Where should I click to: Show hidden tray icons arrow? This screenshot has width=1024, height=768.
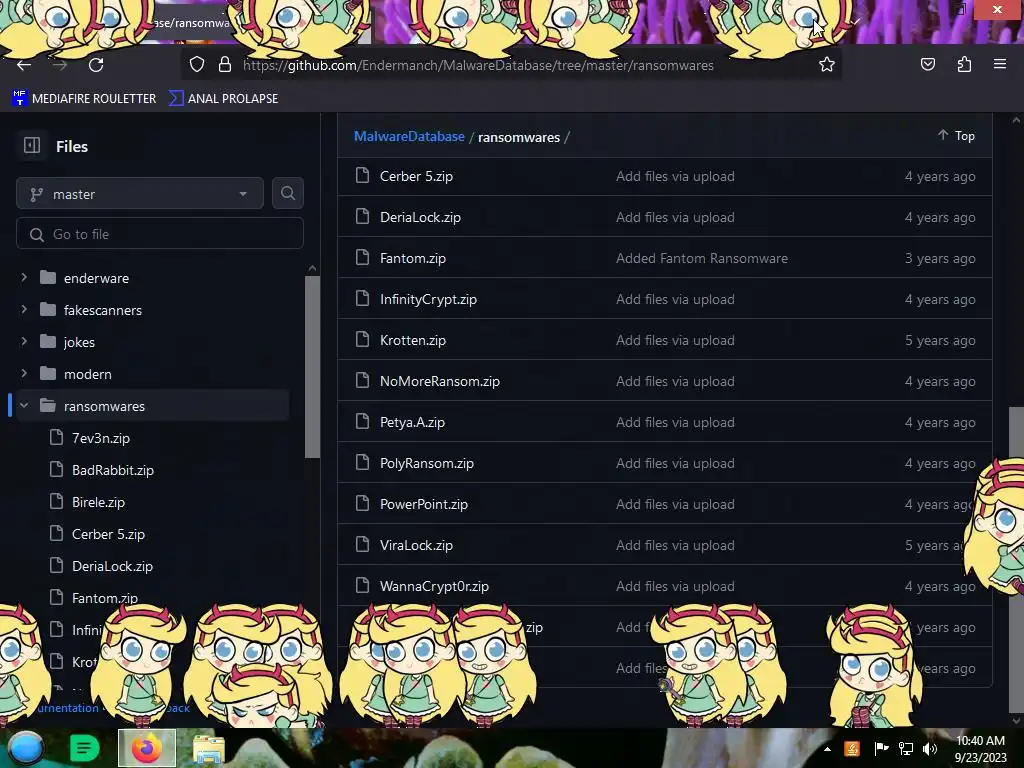[827, 749]
